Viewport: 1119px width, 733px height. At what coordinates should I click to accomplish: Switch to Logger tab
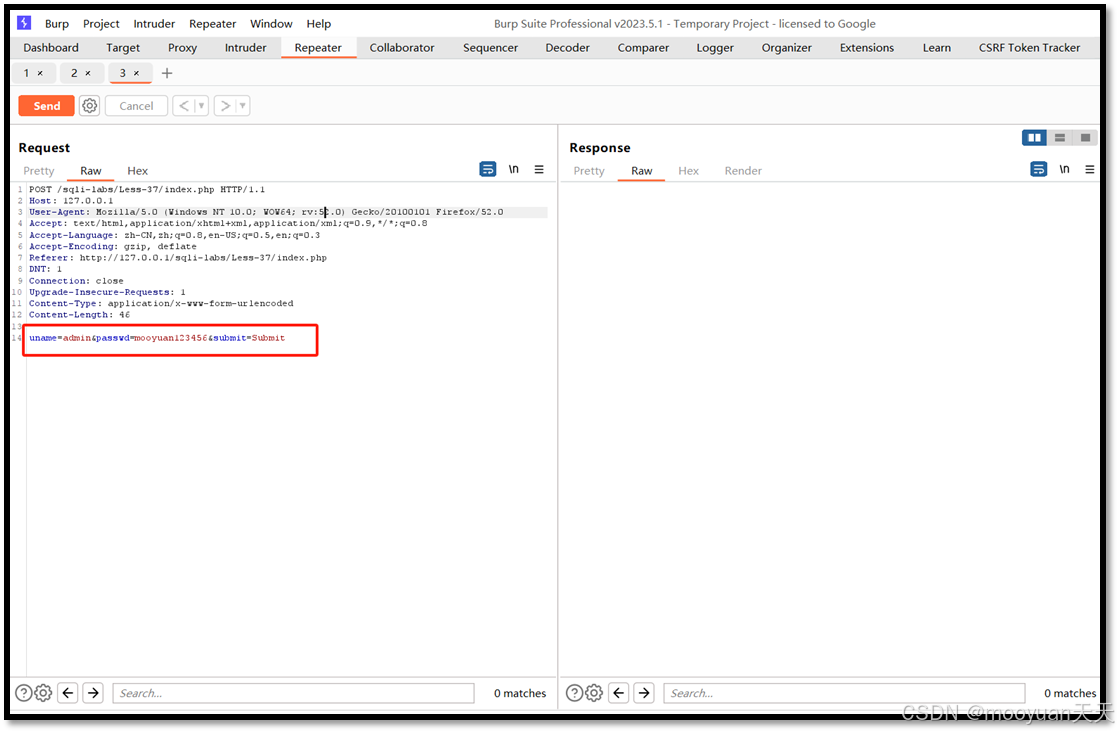715,48
